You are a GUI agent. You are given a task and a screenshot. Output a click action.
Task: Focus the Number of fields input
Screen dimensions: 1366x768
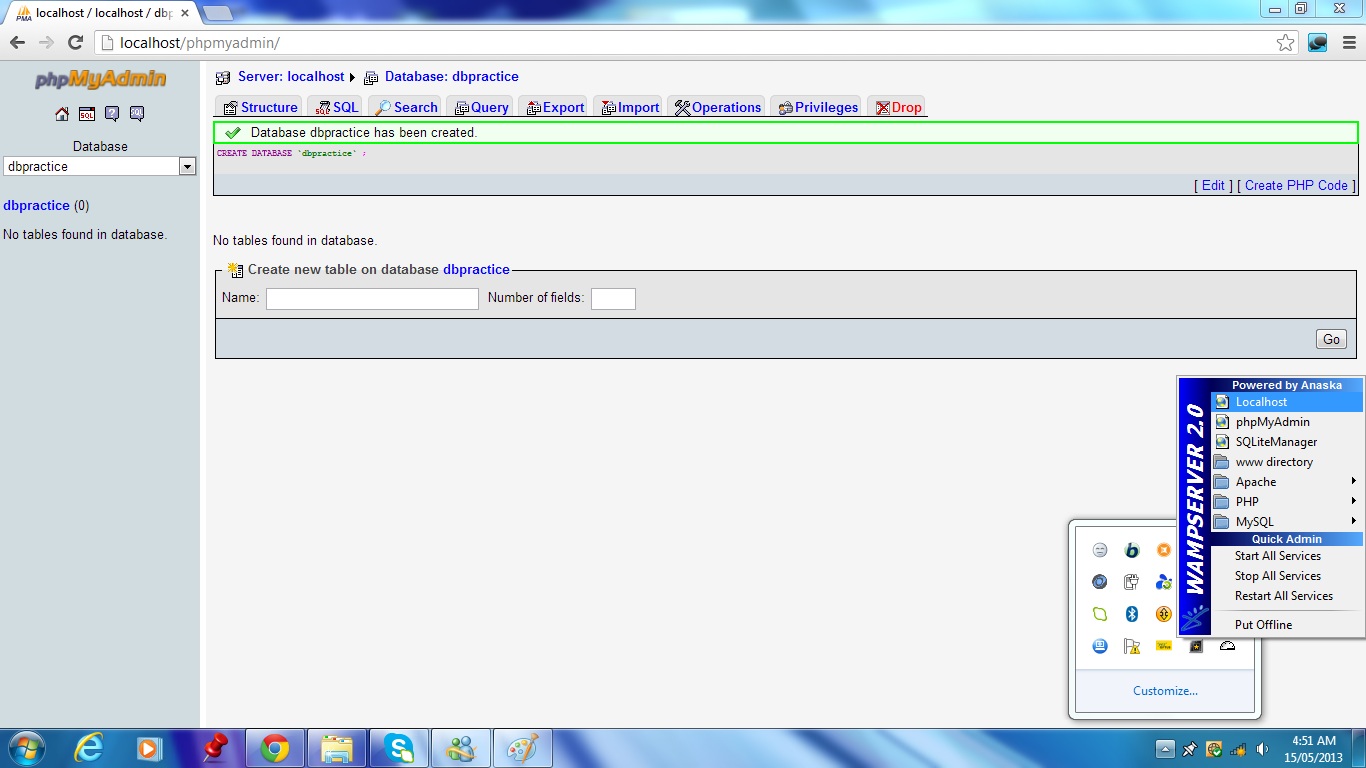click(x=613, y=299)
